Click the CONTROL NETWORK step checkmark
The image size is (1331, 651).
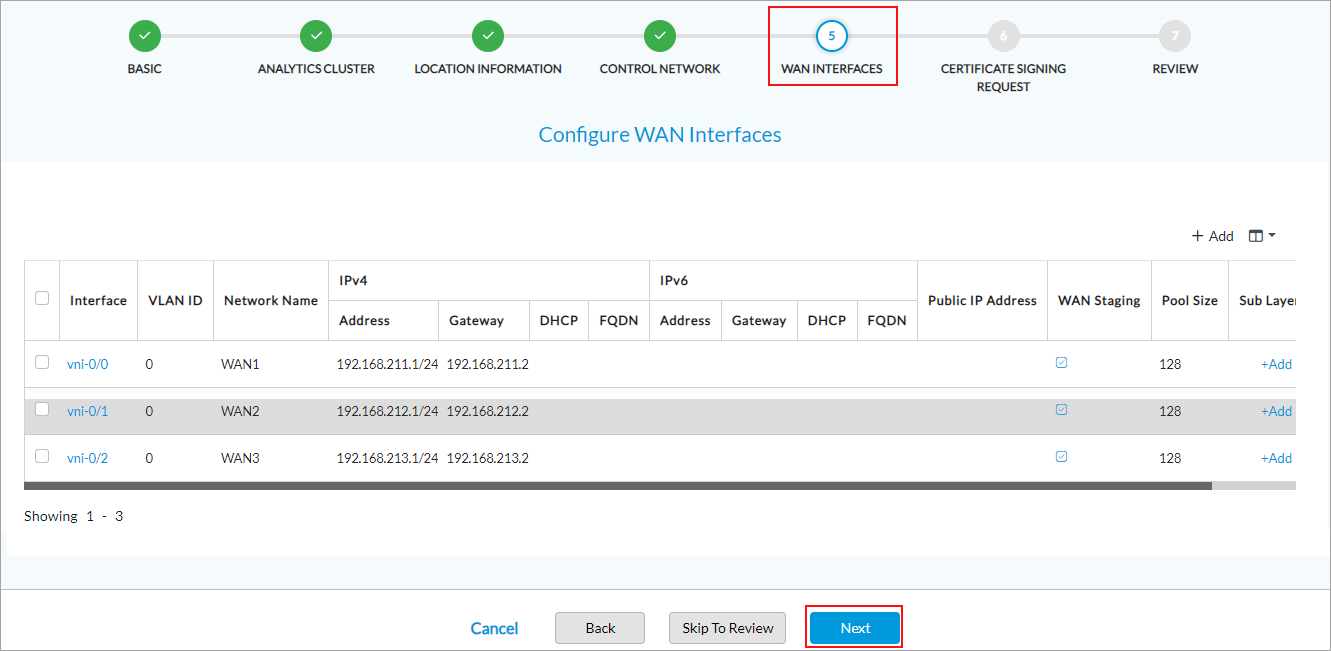[660, 35]
